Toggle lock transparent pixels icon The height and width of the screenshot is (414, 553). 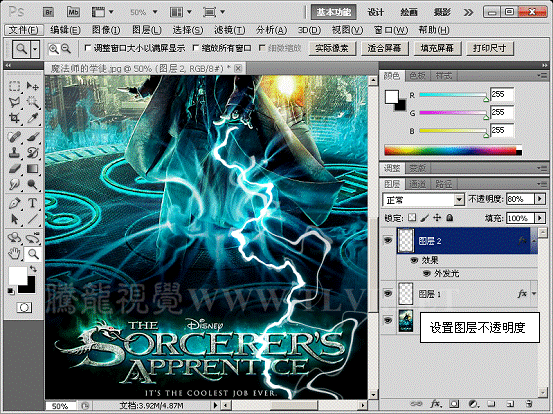click(412, 218)
